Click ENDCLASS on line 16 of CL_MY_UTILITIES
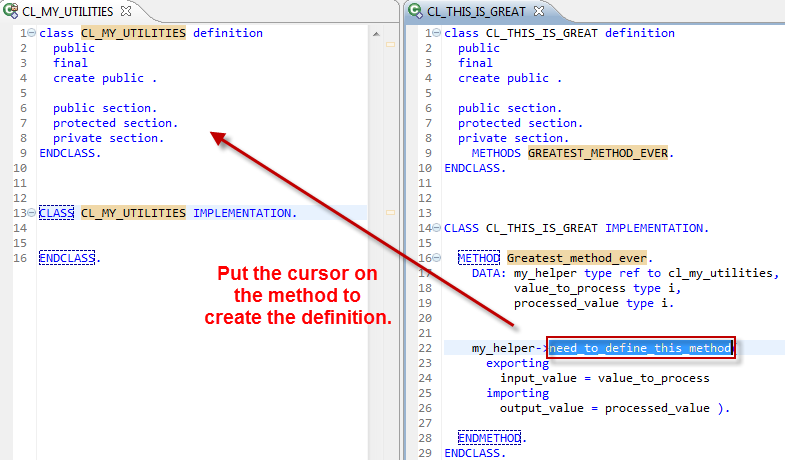Viewport: 785px width, 460px height. (x=67, y=258)
